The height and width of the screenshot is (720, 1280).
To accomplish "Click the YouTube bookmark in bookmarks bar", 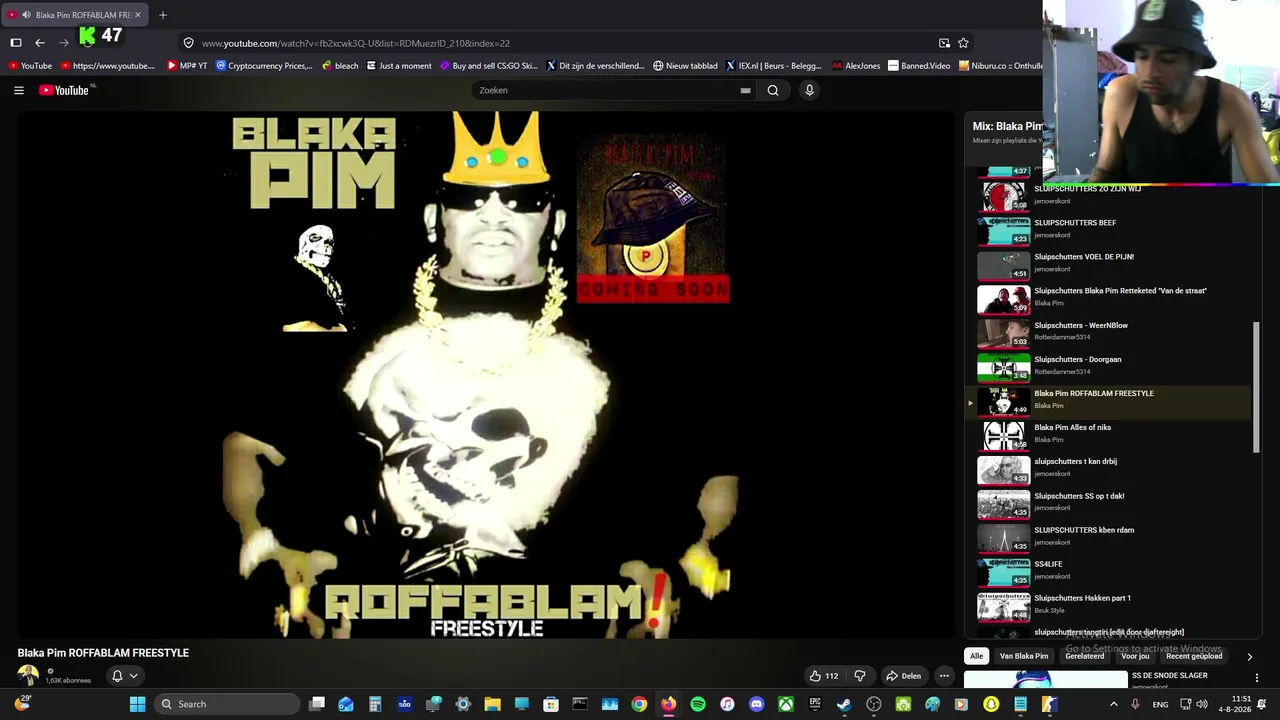I will click(30, 66).
